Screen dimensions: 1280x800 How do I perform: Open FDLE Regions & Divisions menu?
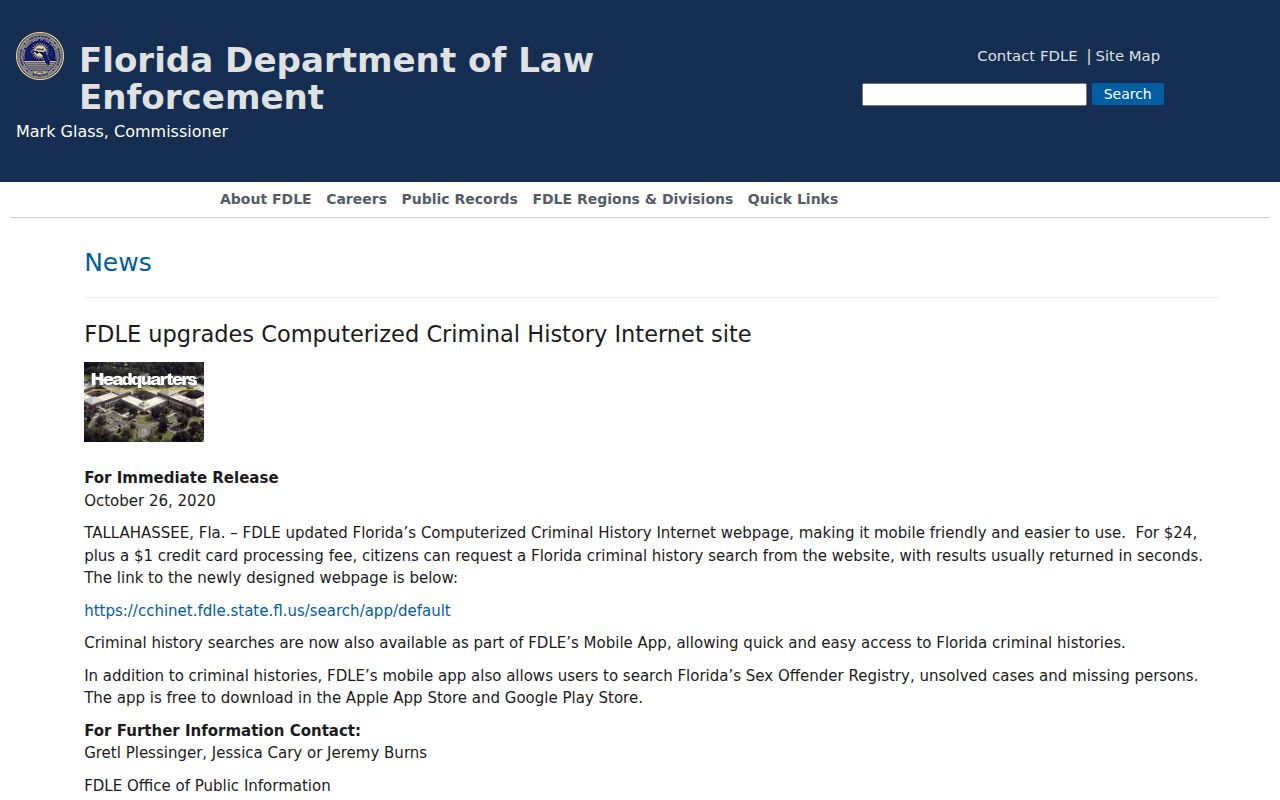pos(633,199)
